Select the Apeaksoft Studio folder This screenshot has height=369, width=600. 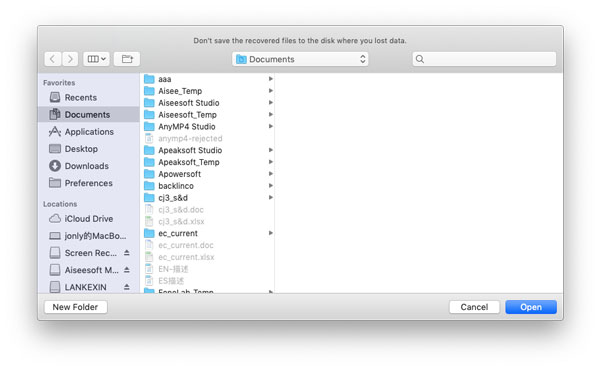click(207, 150)
